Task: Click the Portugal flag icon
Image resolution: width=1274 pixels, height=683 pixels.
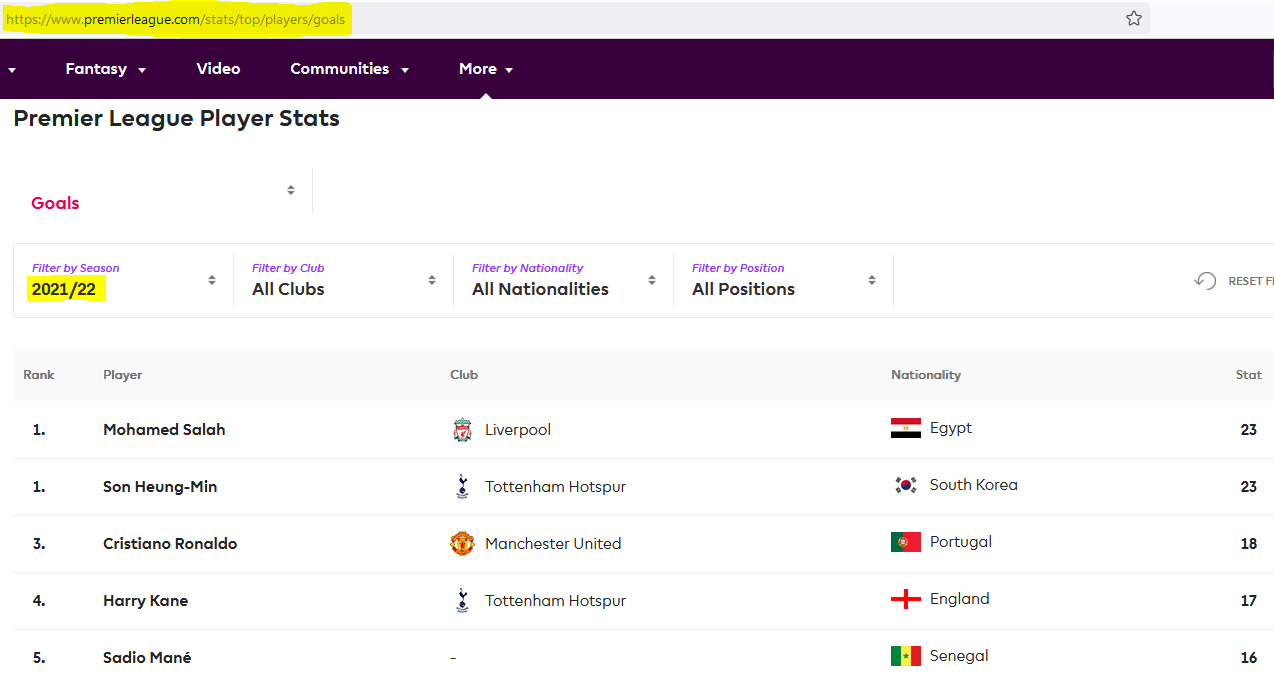Action: click(905, 542)
